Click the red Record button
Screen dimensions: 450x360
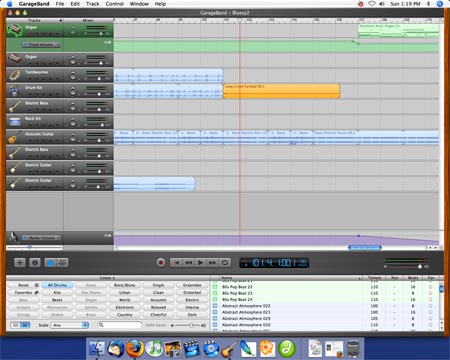coord(161,263)
